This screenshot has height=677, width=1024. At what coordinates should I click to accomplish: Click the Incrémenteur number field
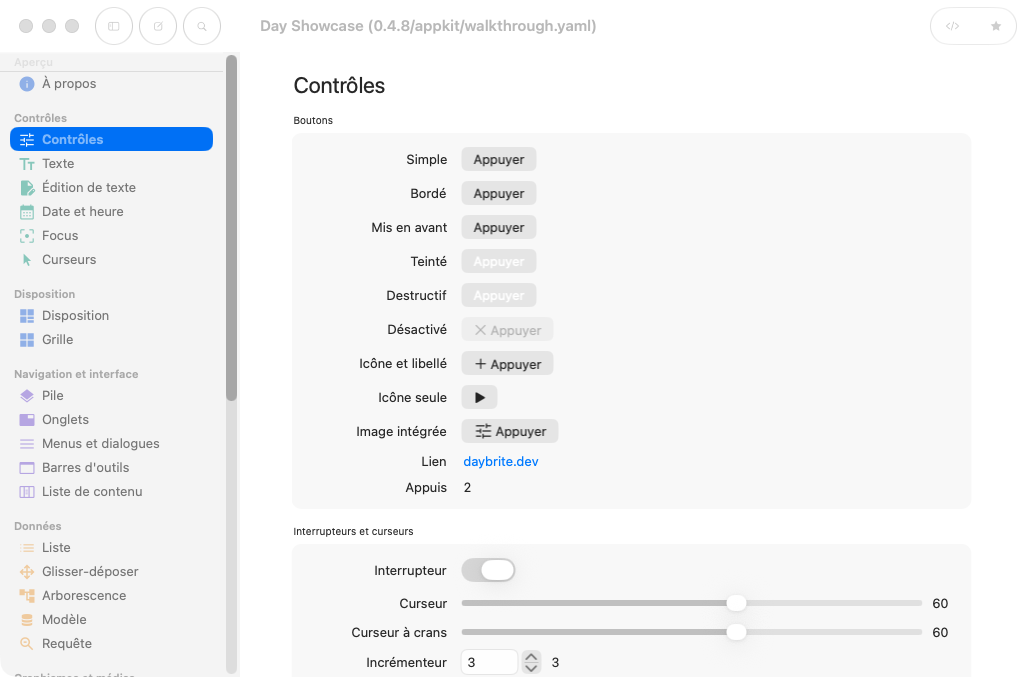coord(489,663)
